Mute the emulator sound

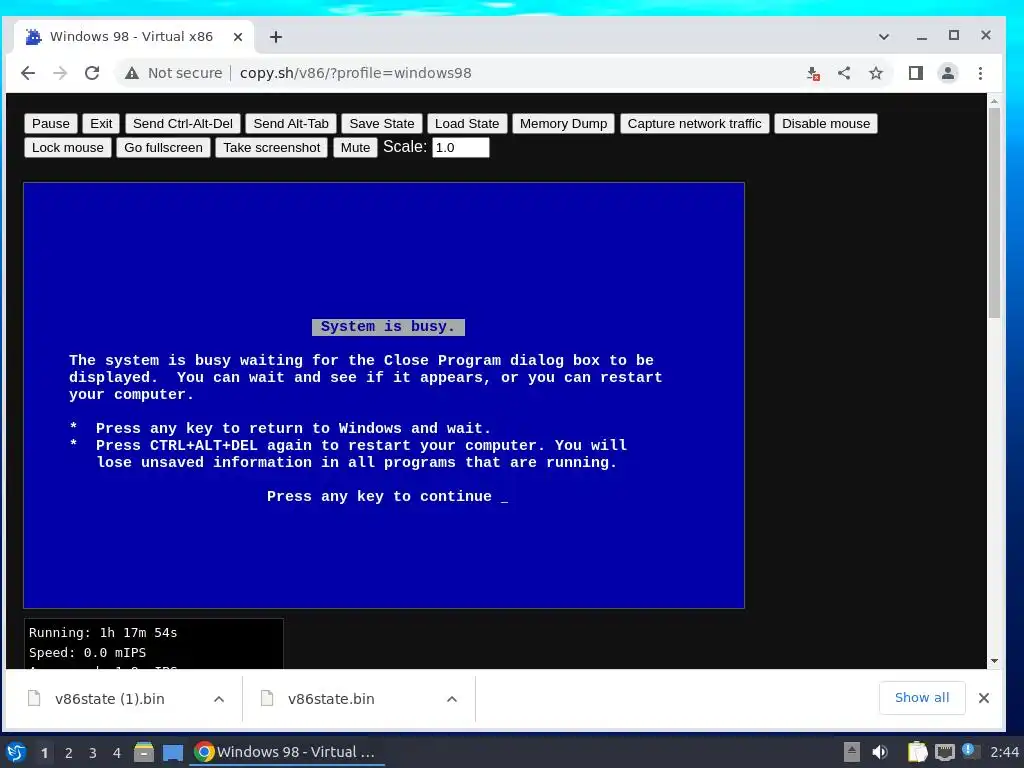point(355,148)
